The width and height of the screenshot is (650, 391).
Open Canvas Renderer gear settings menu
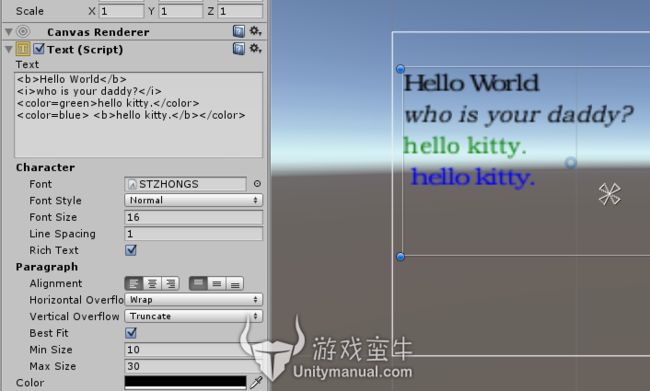pos(255,31)
